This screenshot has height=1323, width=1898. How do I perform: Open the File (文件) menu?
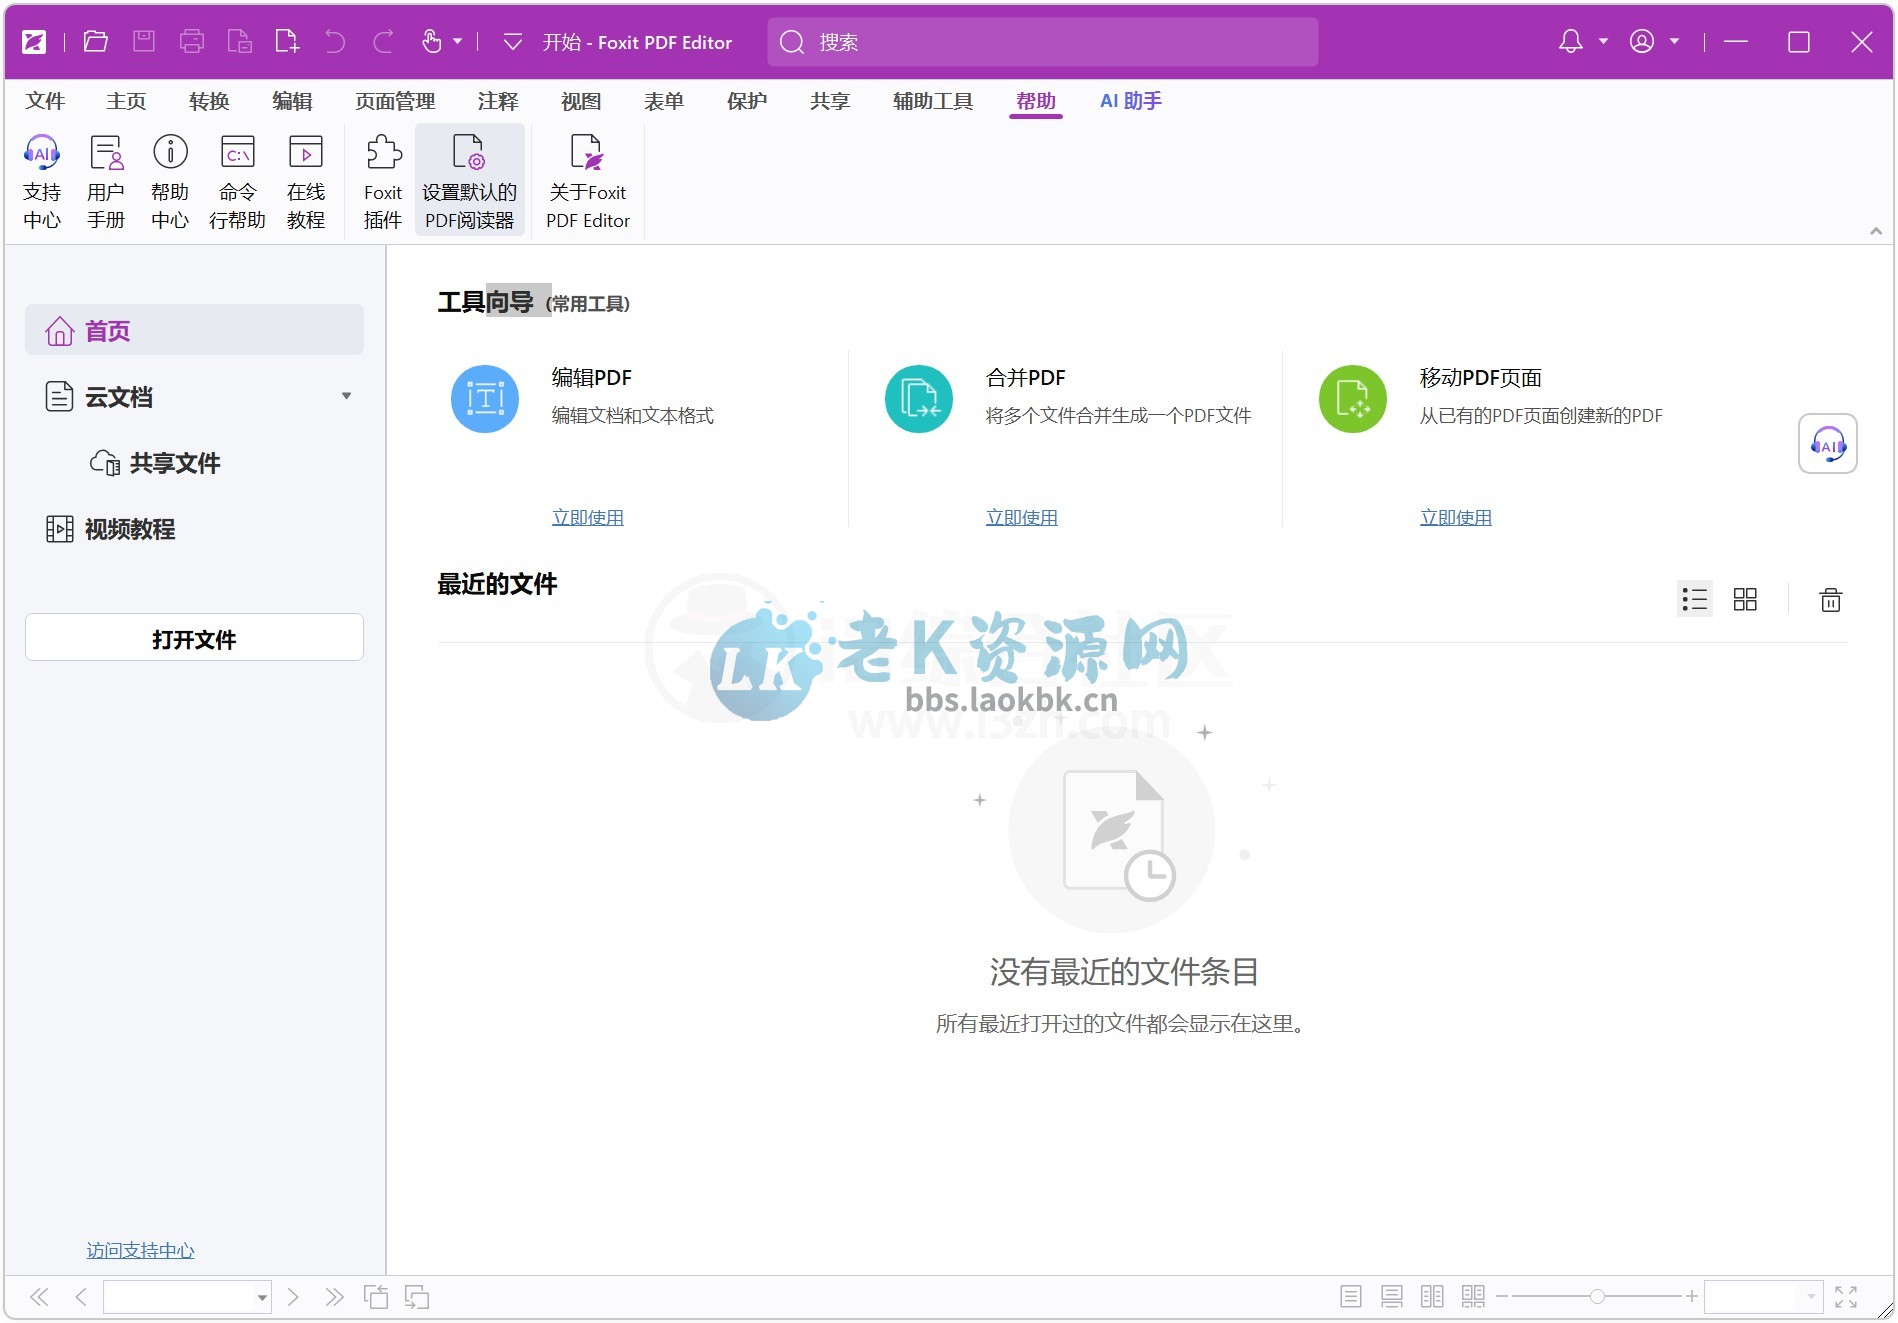pyautogui.click(x=45, y=101)
